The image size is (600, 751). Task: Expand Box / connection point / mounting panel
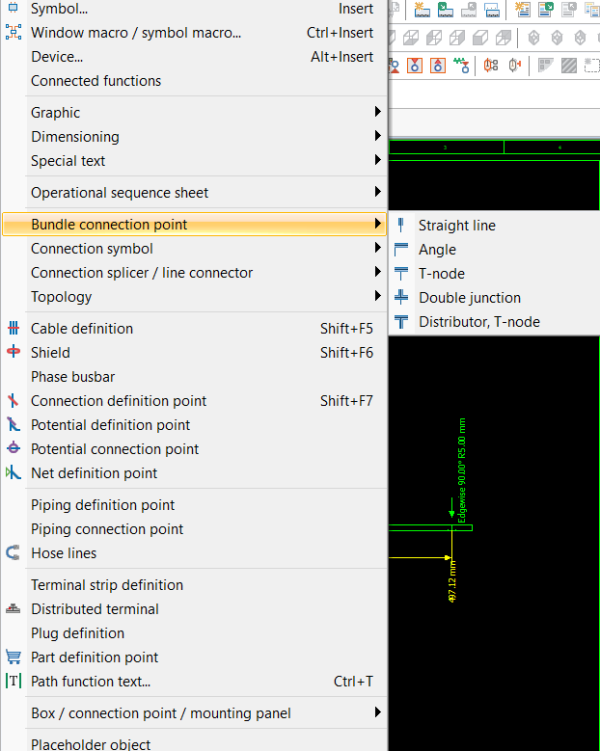(194, 713)
